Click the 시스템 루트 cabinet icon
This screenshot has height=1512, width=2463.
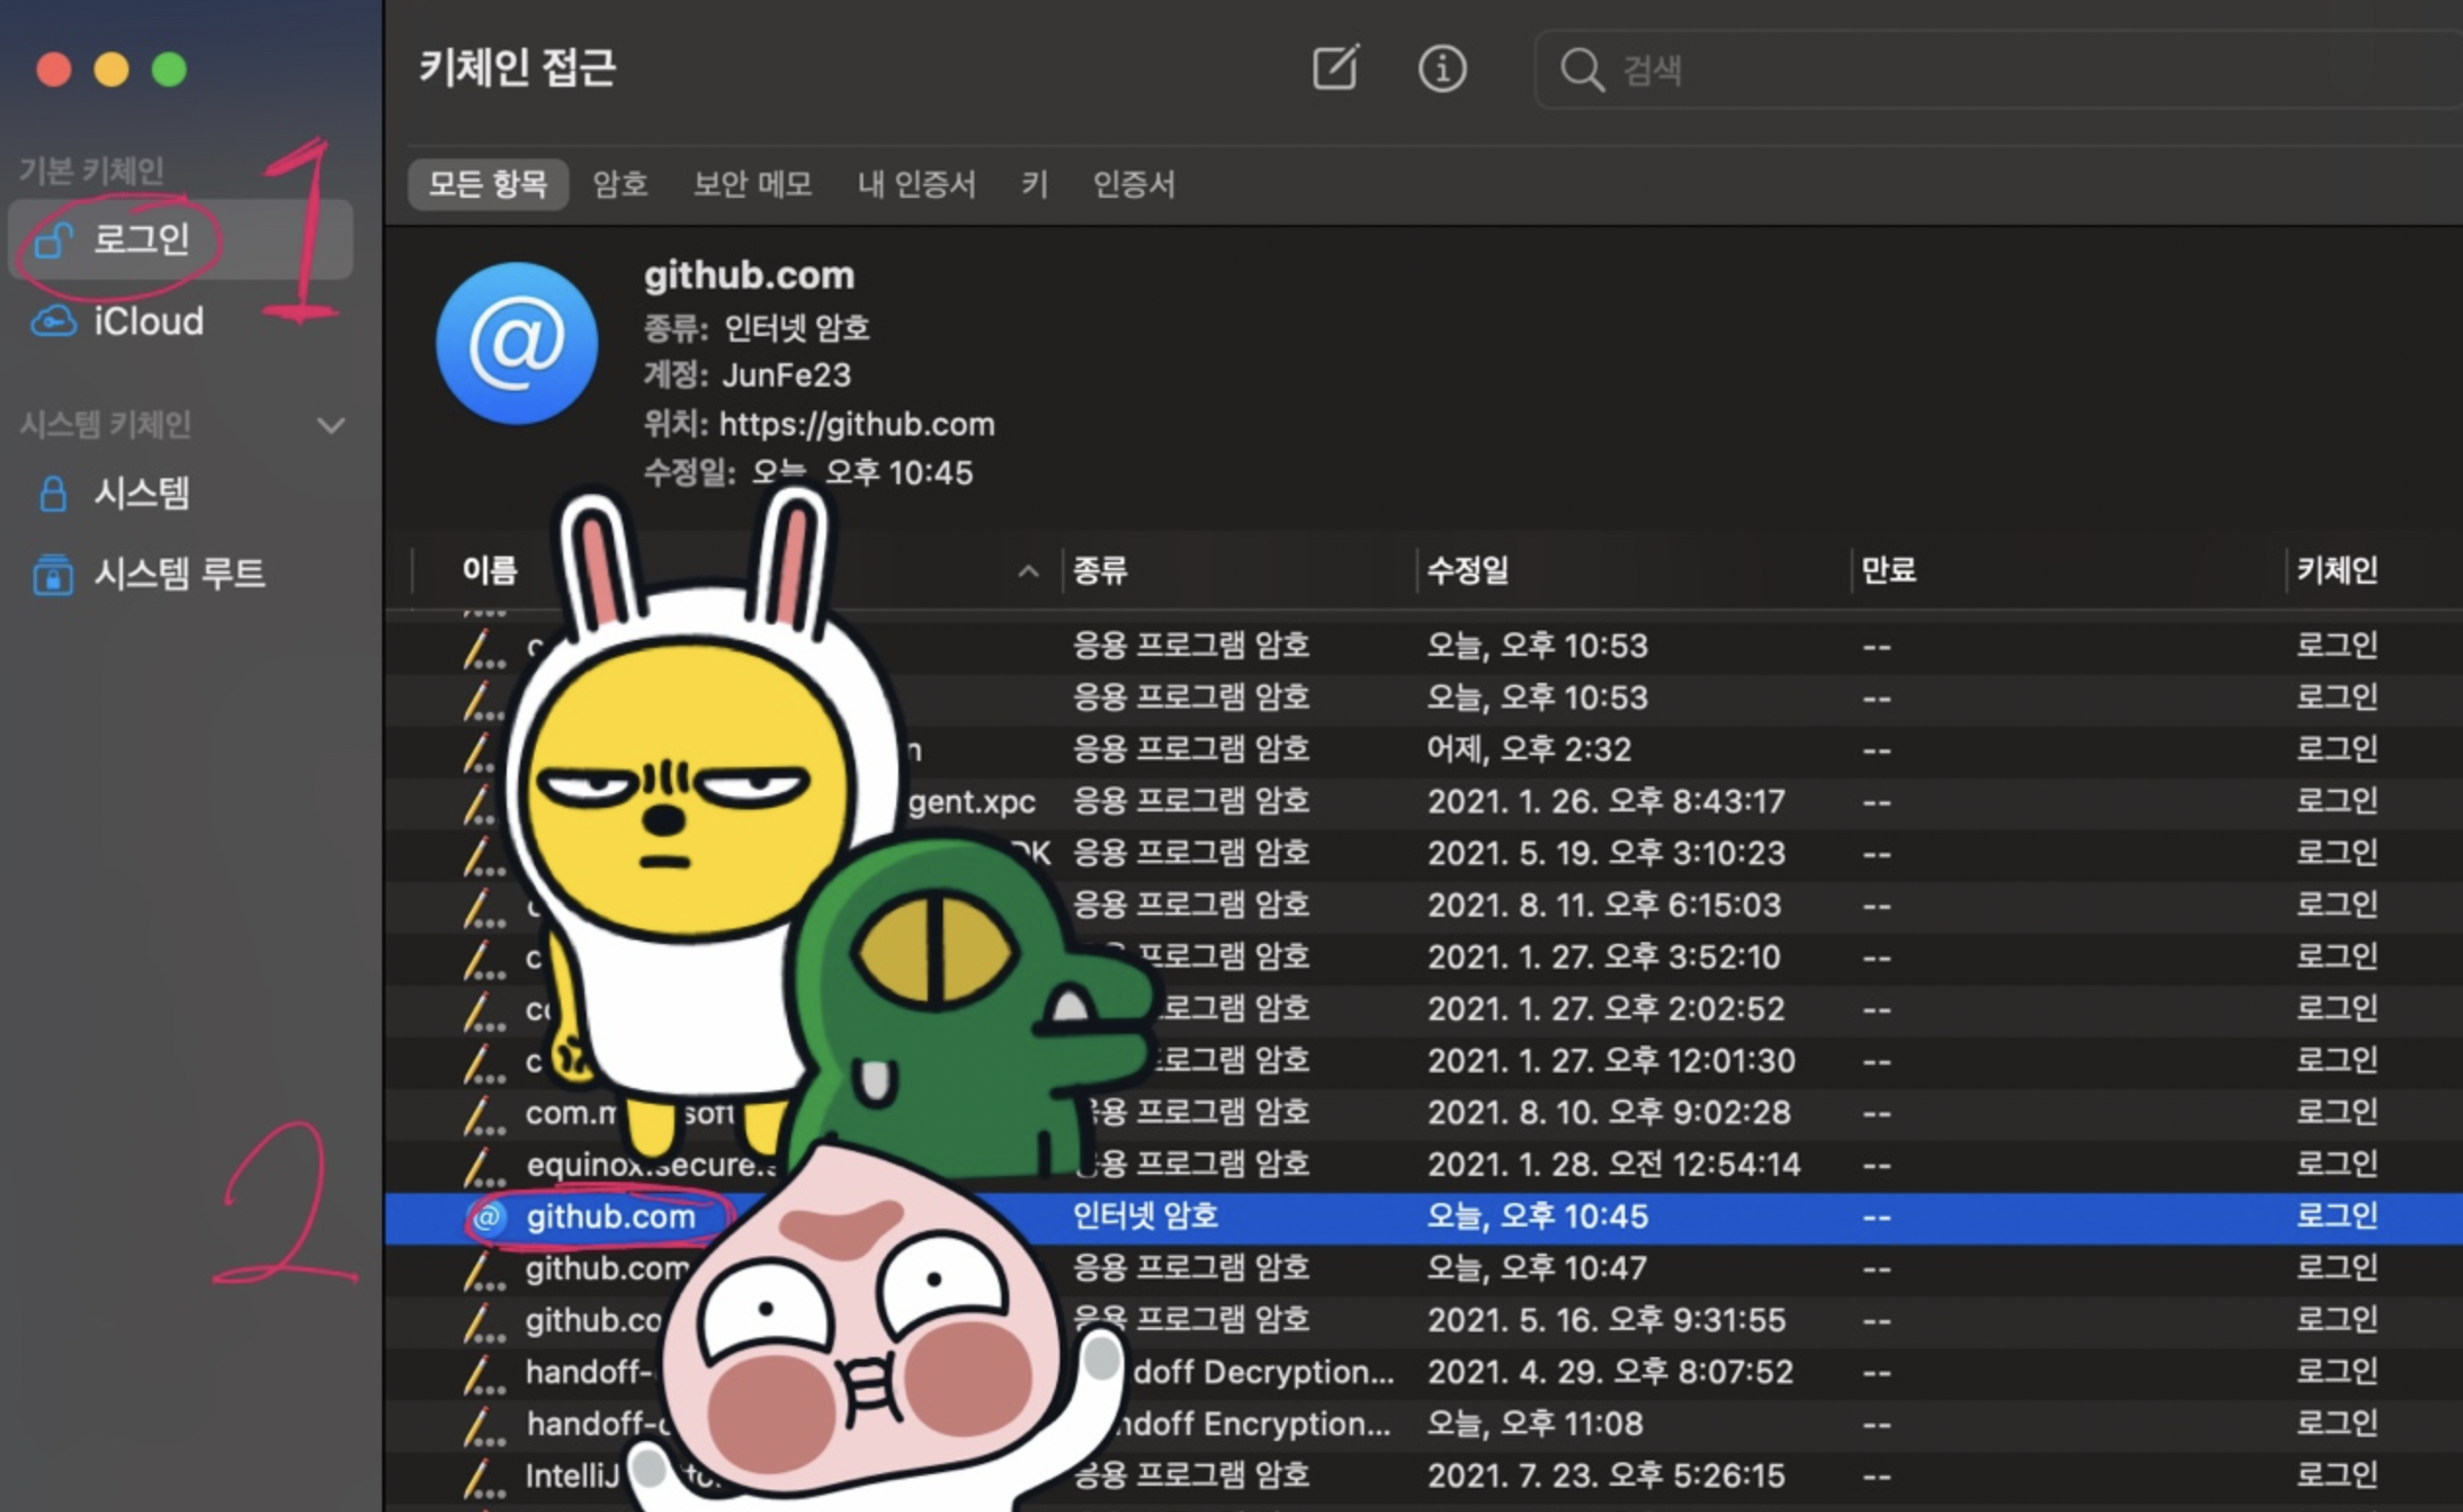[x=53, y=574]
